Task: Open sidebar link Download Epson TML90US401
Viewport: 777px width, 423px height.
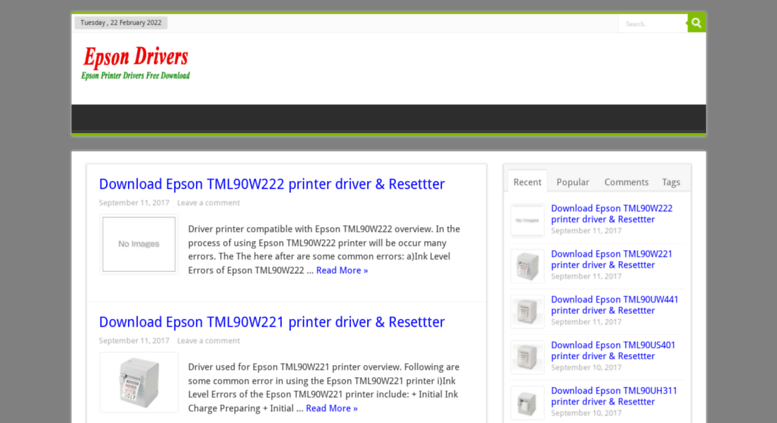Action: tap(613, 351)
